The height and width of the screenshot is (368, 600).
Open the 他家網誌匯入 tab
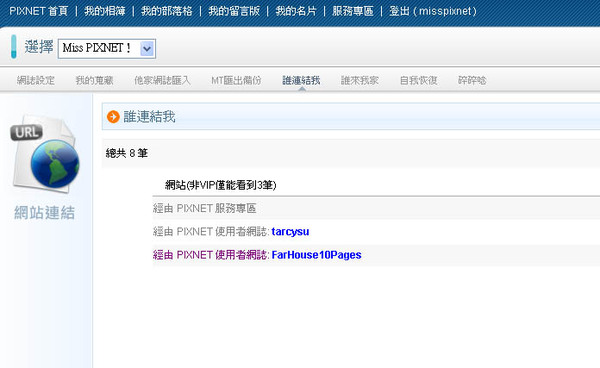coord(162,80)
